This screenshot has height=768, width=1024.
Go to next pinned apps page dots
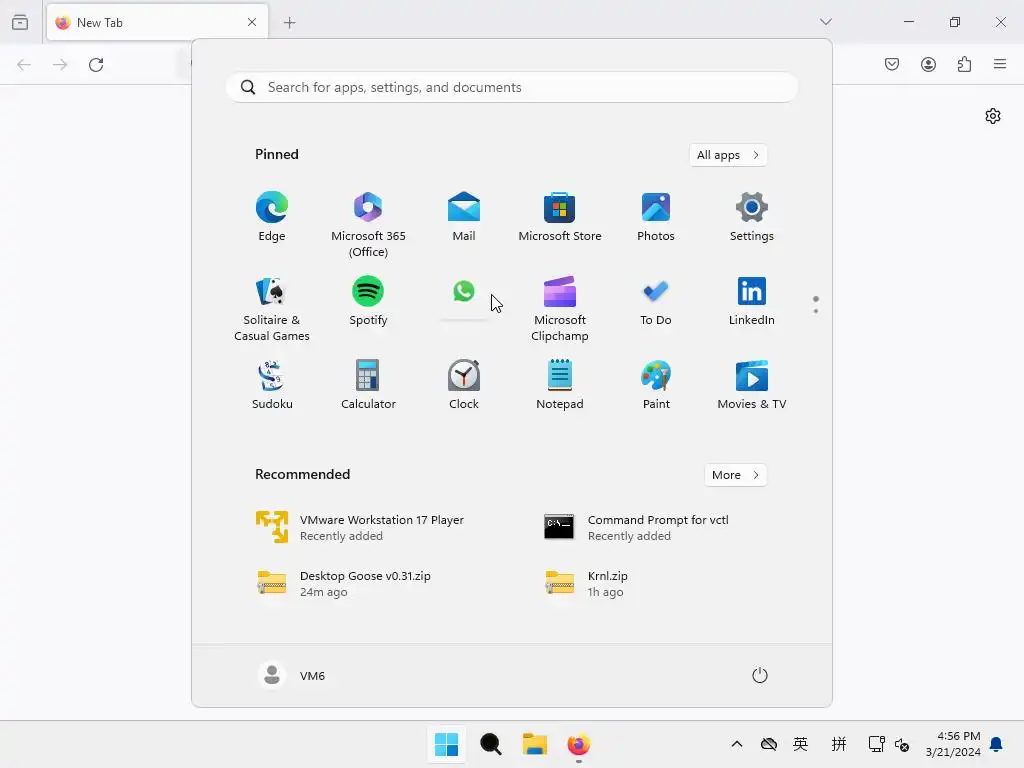(x=816, y=311)
